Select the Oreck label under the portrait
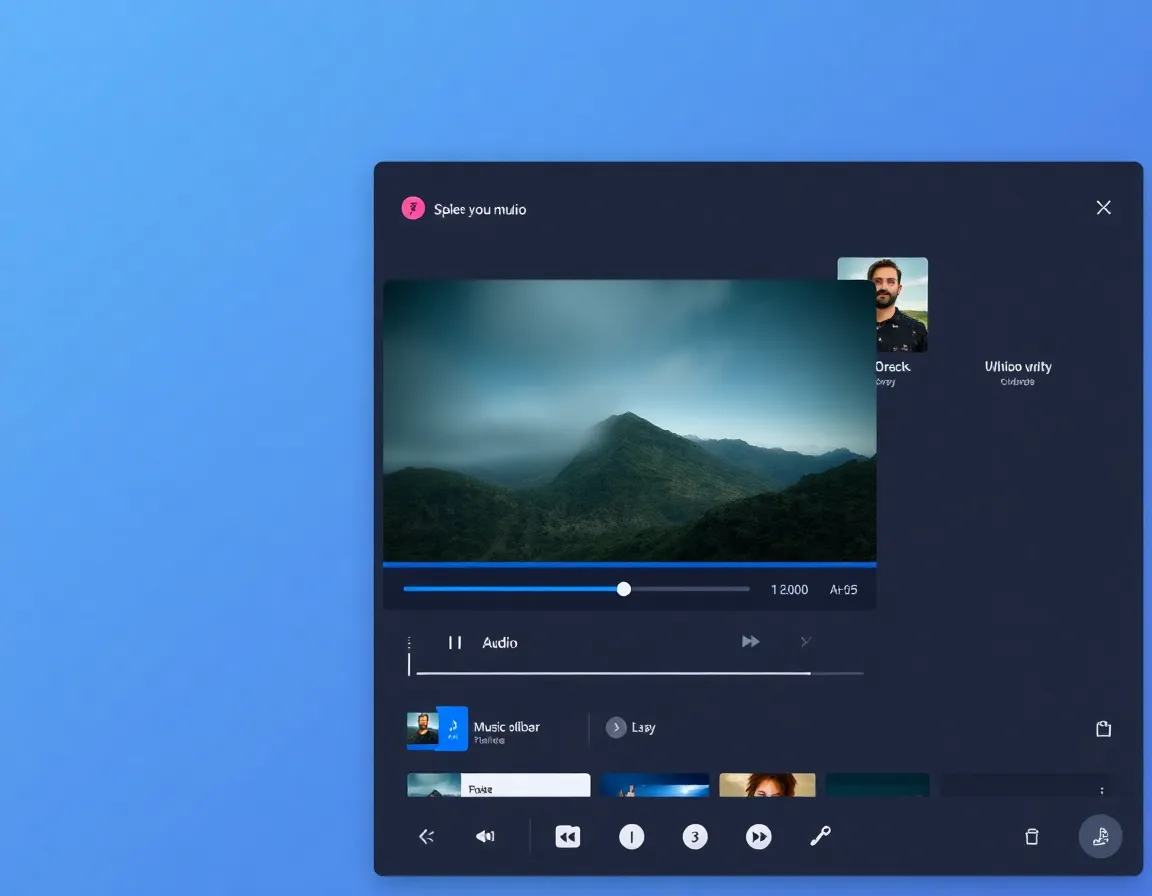 pos(892,367)
